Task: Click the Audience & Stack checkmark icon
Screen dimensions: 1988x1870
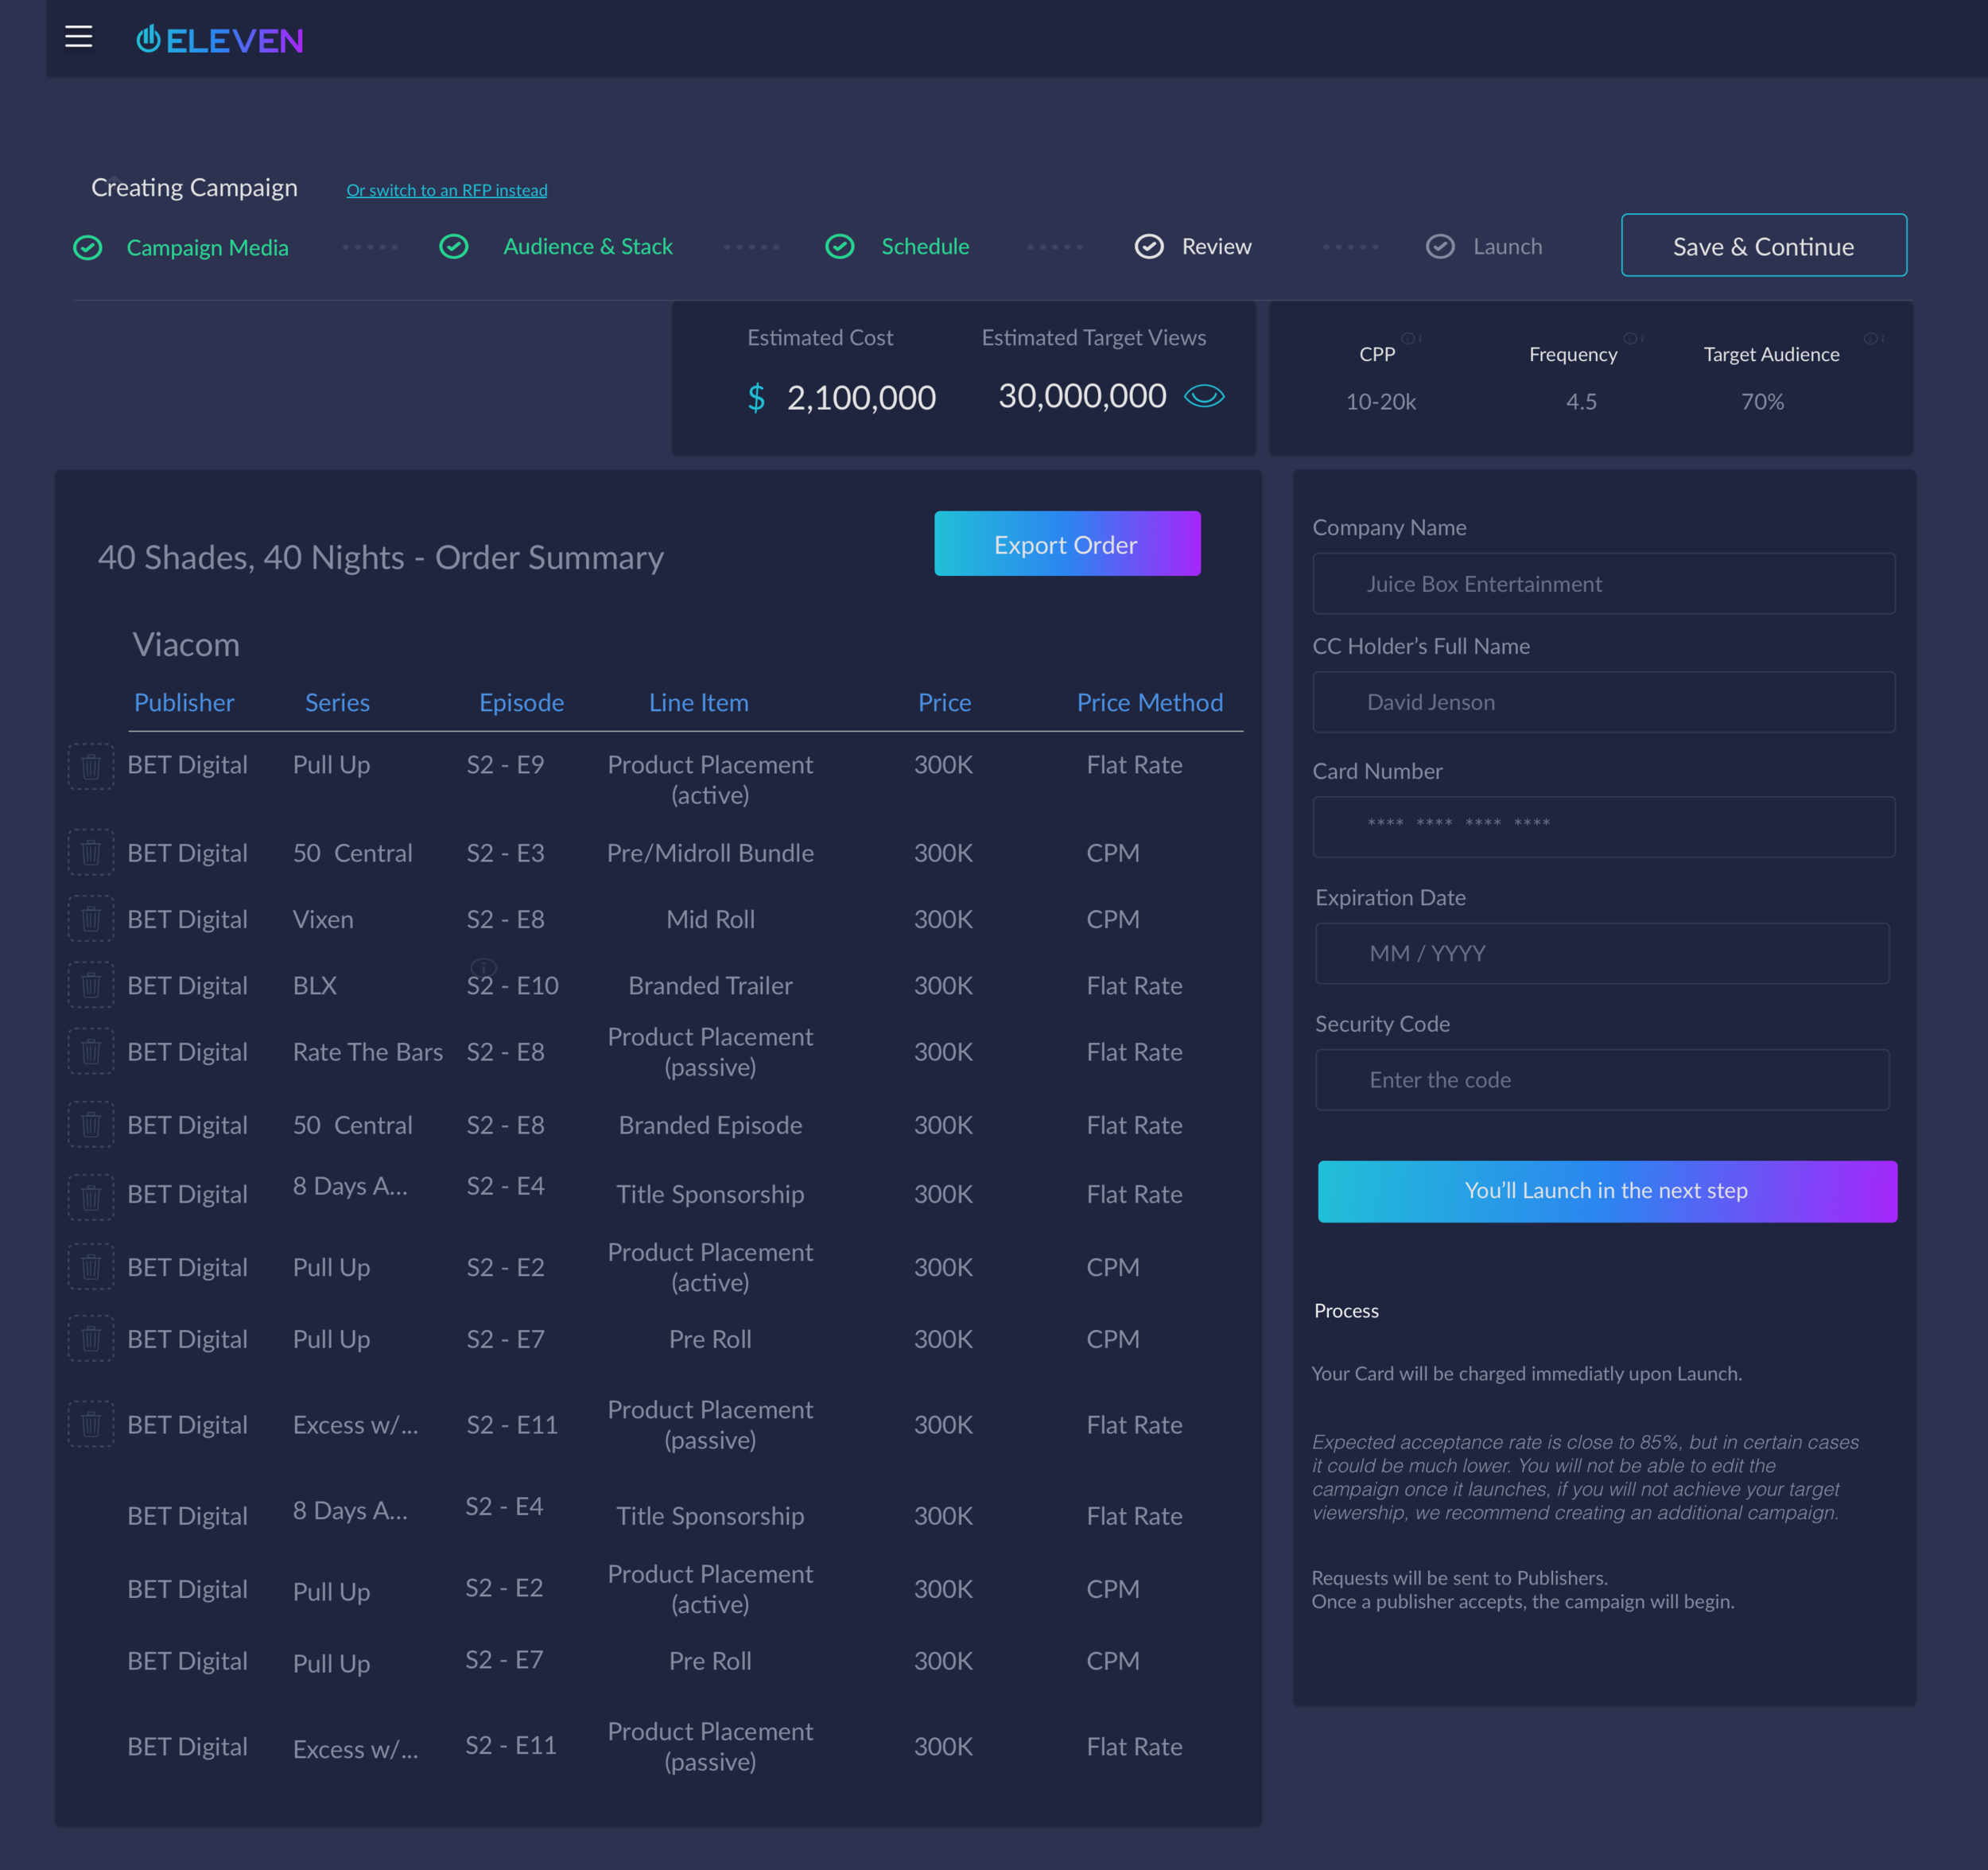Action: [454, 246]
